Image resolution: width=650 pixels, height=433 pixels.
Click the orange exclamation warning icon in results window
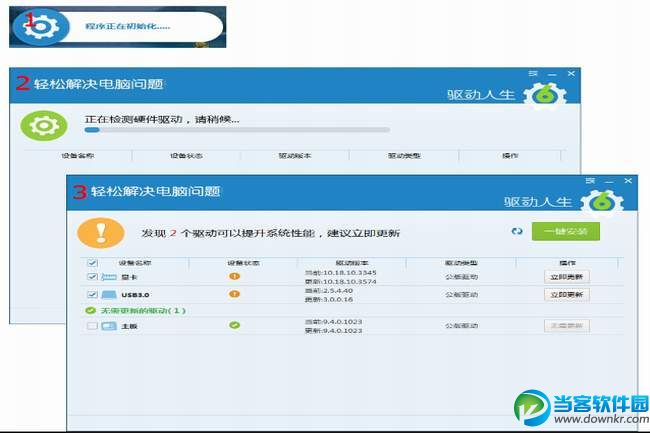[x=101, y=233]
